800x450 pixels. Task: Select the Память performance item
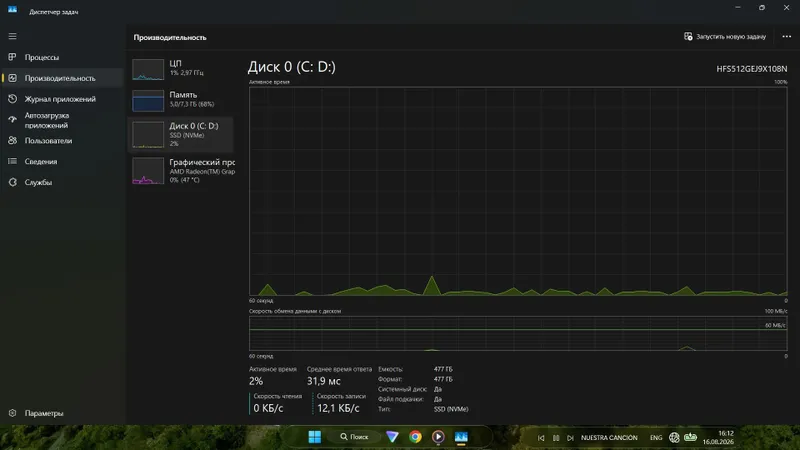tap(181, 100)
